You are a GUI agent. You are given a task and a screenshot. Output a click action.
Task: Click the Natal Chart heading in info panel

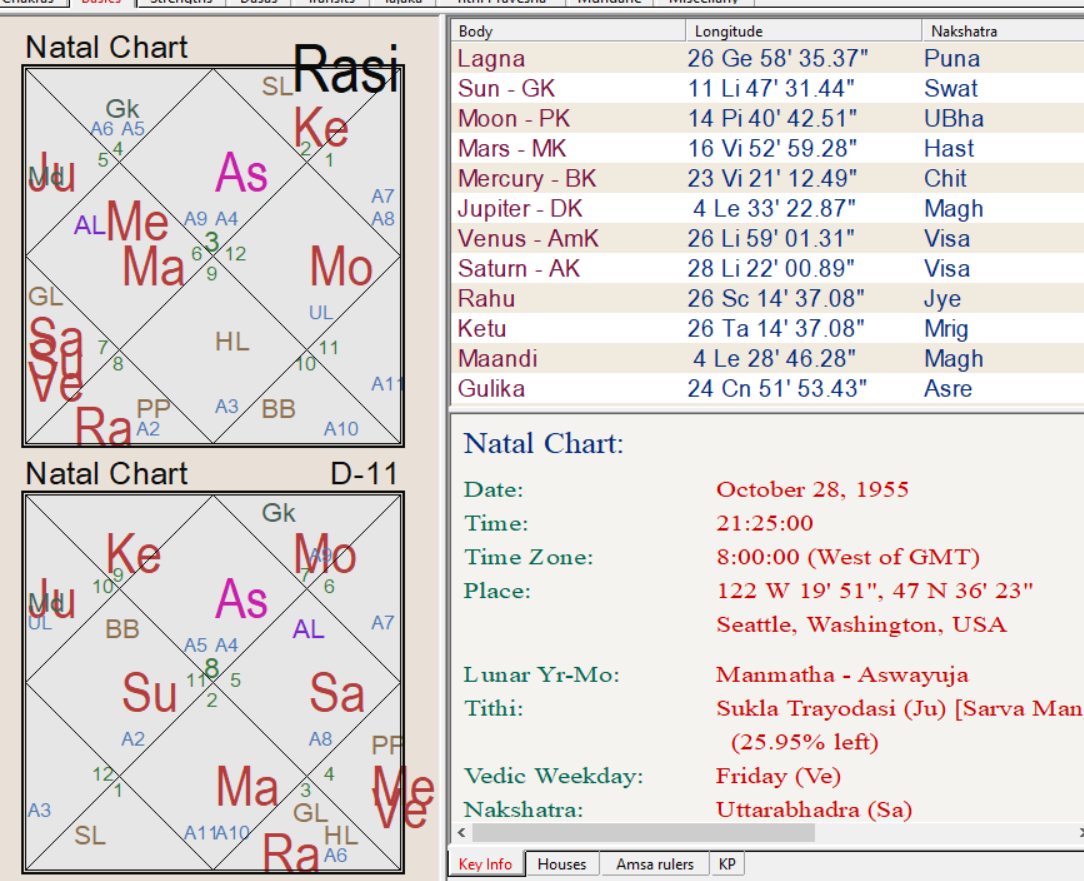click(x=543, y=444)
